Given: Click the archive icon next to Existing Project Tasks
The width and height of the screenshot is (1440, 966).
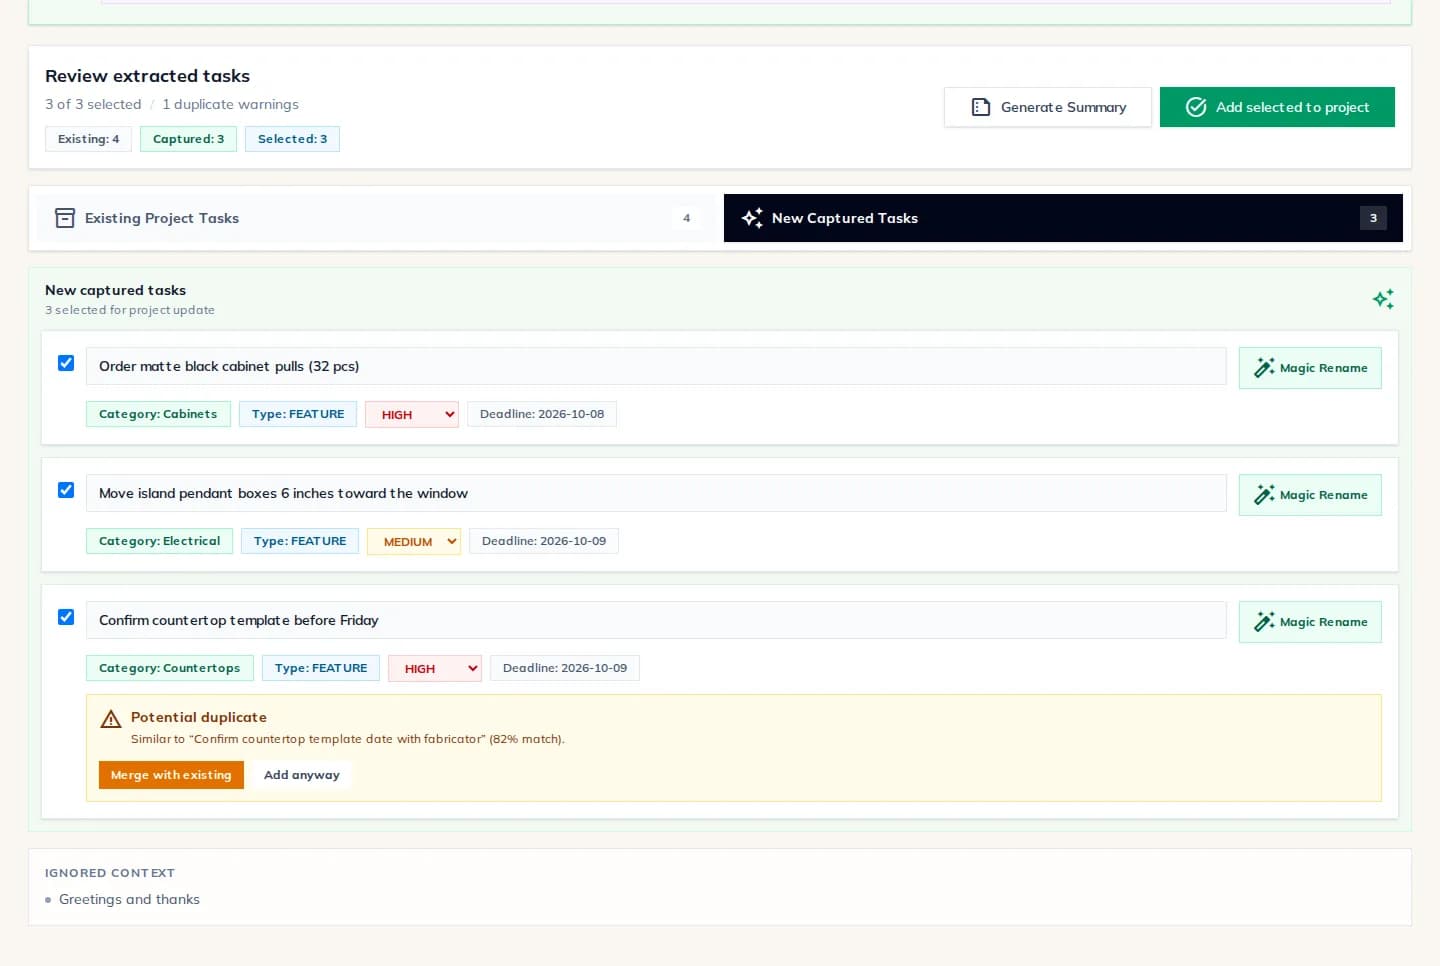Looking at the screenshot, I should (x=65, y=218).
